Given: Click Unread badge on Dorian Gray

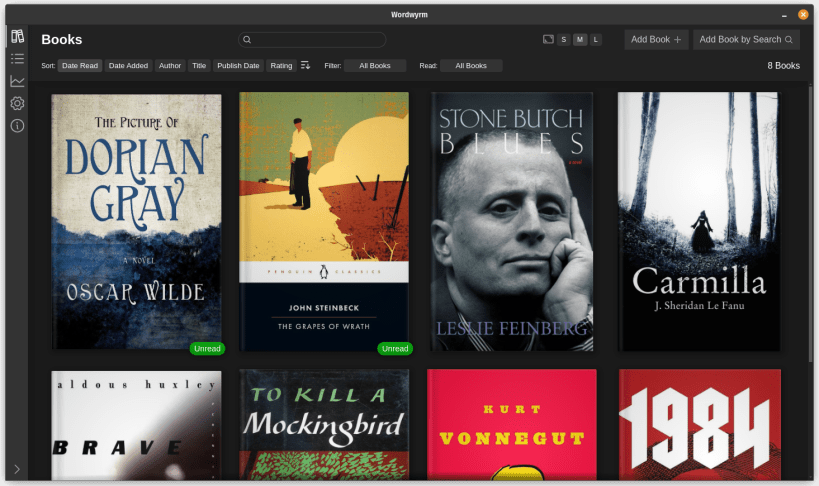Looking at the screenshot, I should pyautogui.click(x=207, y=349).
